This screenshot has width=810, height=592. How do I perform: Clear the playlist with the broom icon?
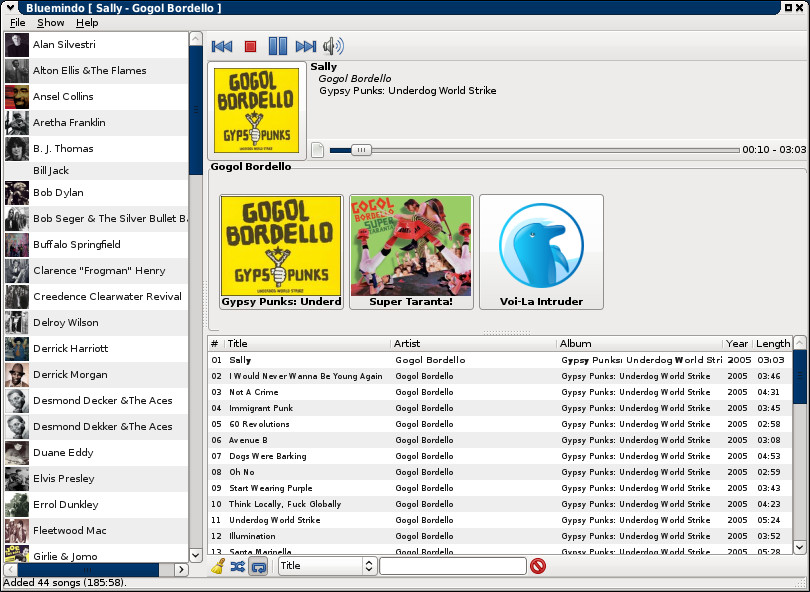point(218,566)
